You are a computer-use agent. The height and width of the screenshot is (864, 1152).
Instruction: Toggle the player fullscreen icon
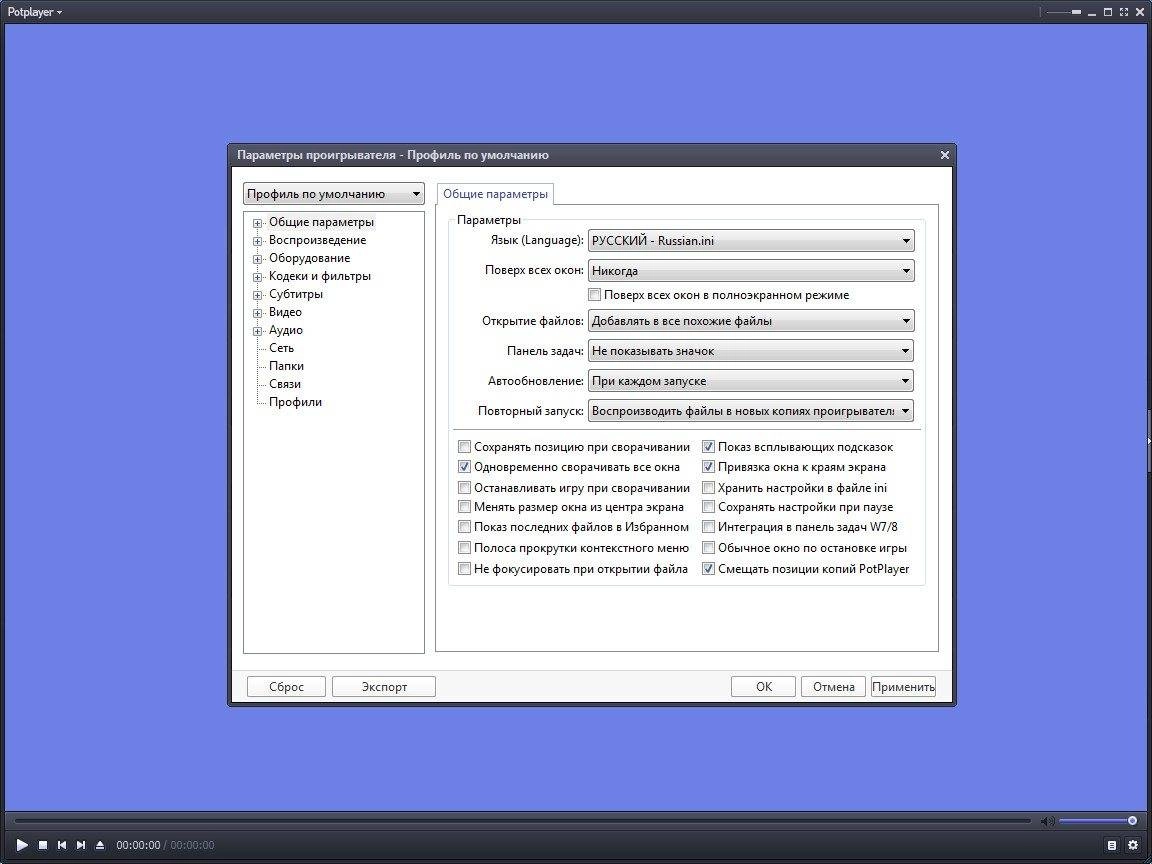[x=1124, y=12]
